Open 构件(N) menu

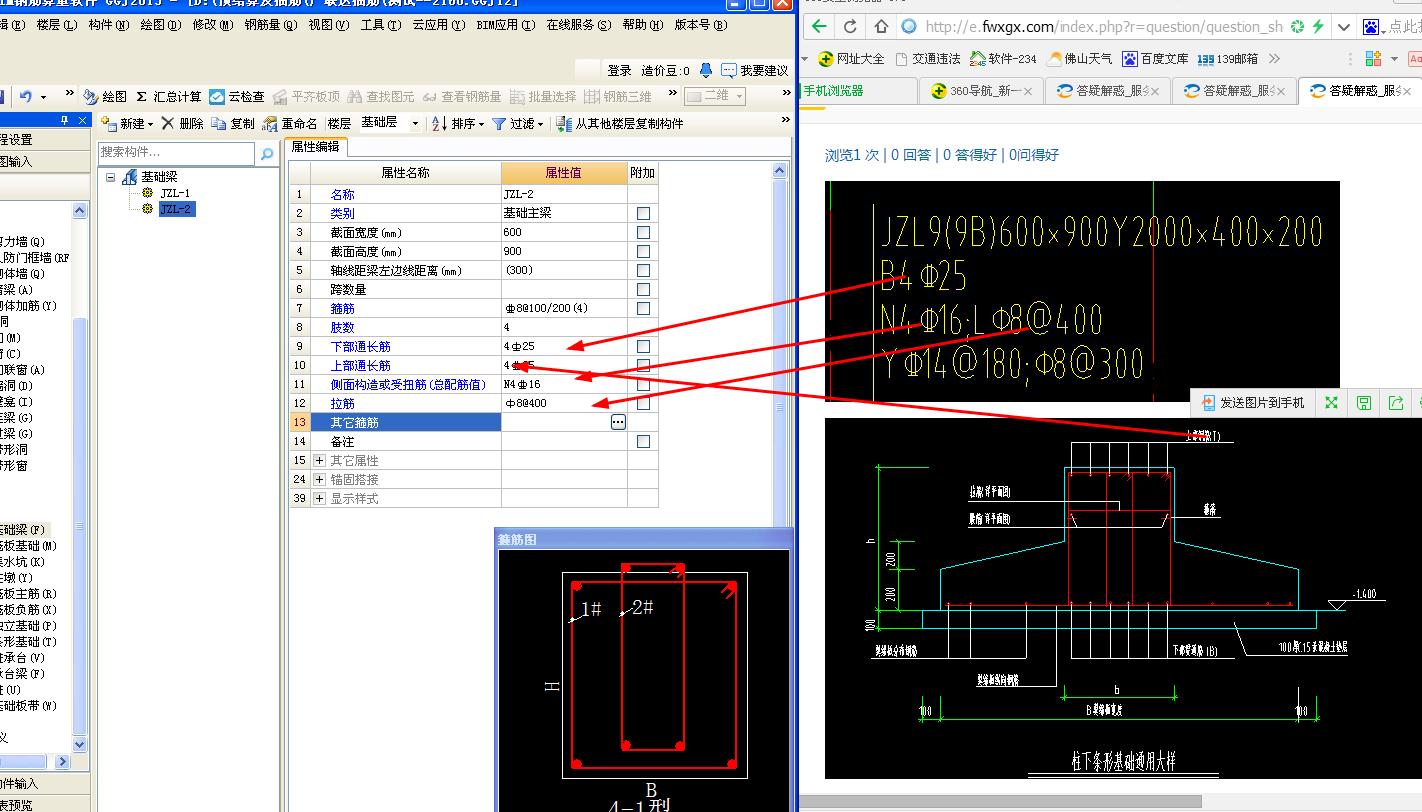[x=108, y=25]
